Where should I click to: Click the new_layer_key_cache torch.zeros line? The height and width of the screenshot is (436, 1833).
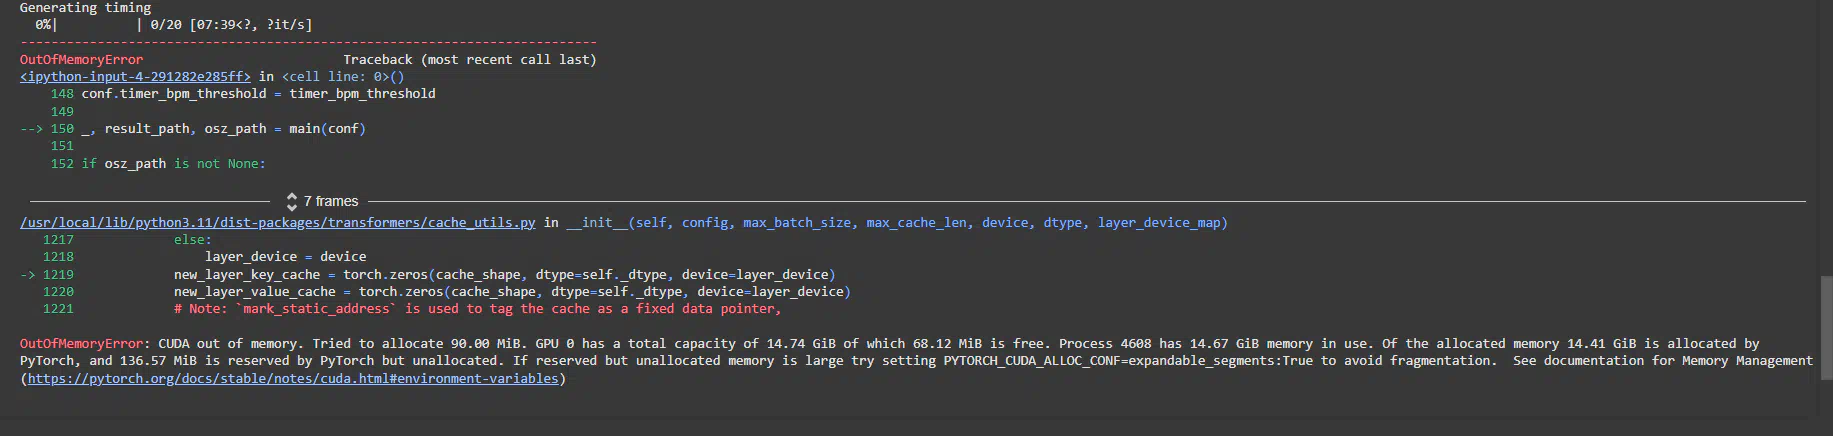point(504,275)
